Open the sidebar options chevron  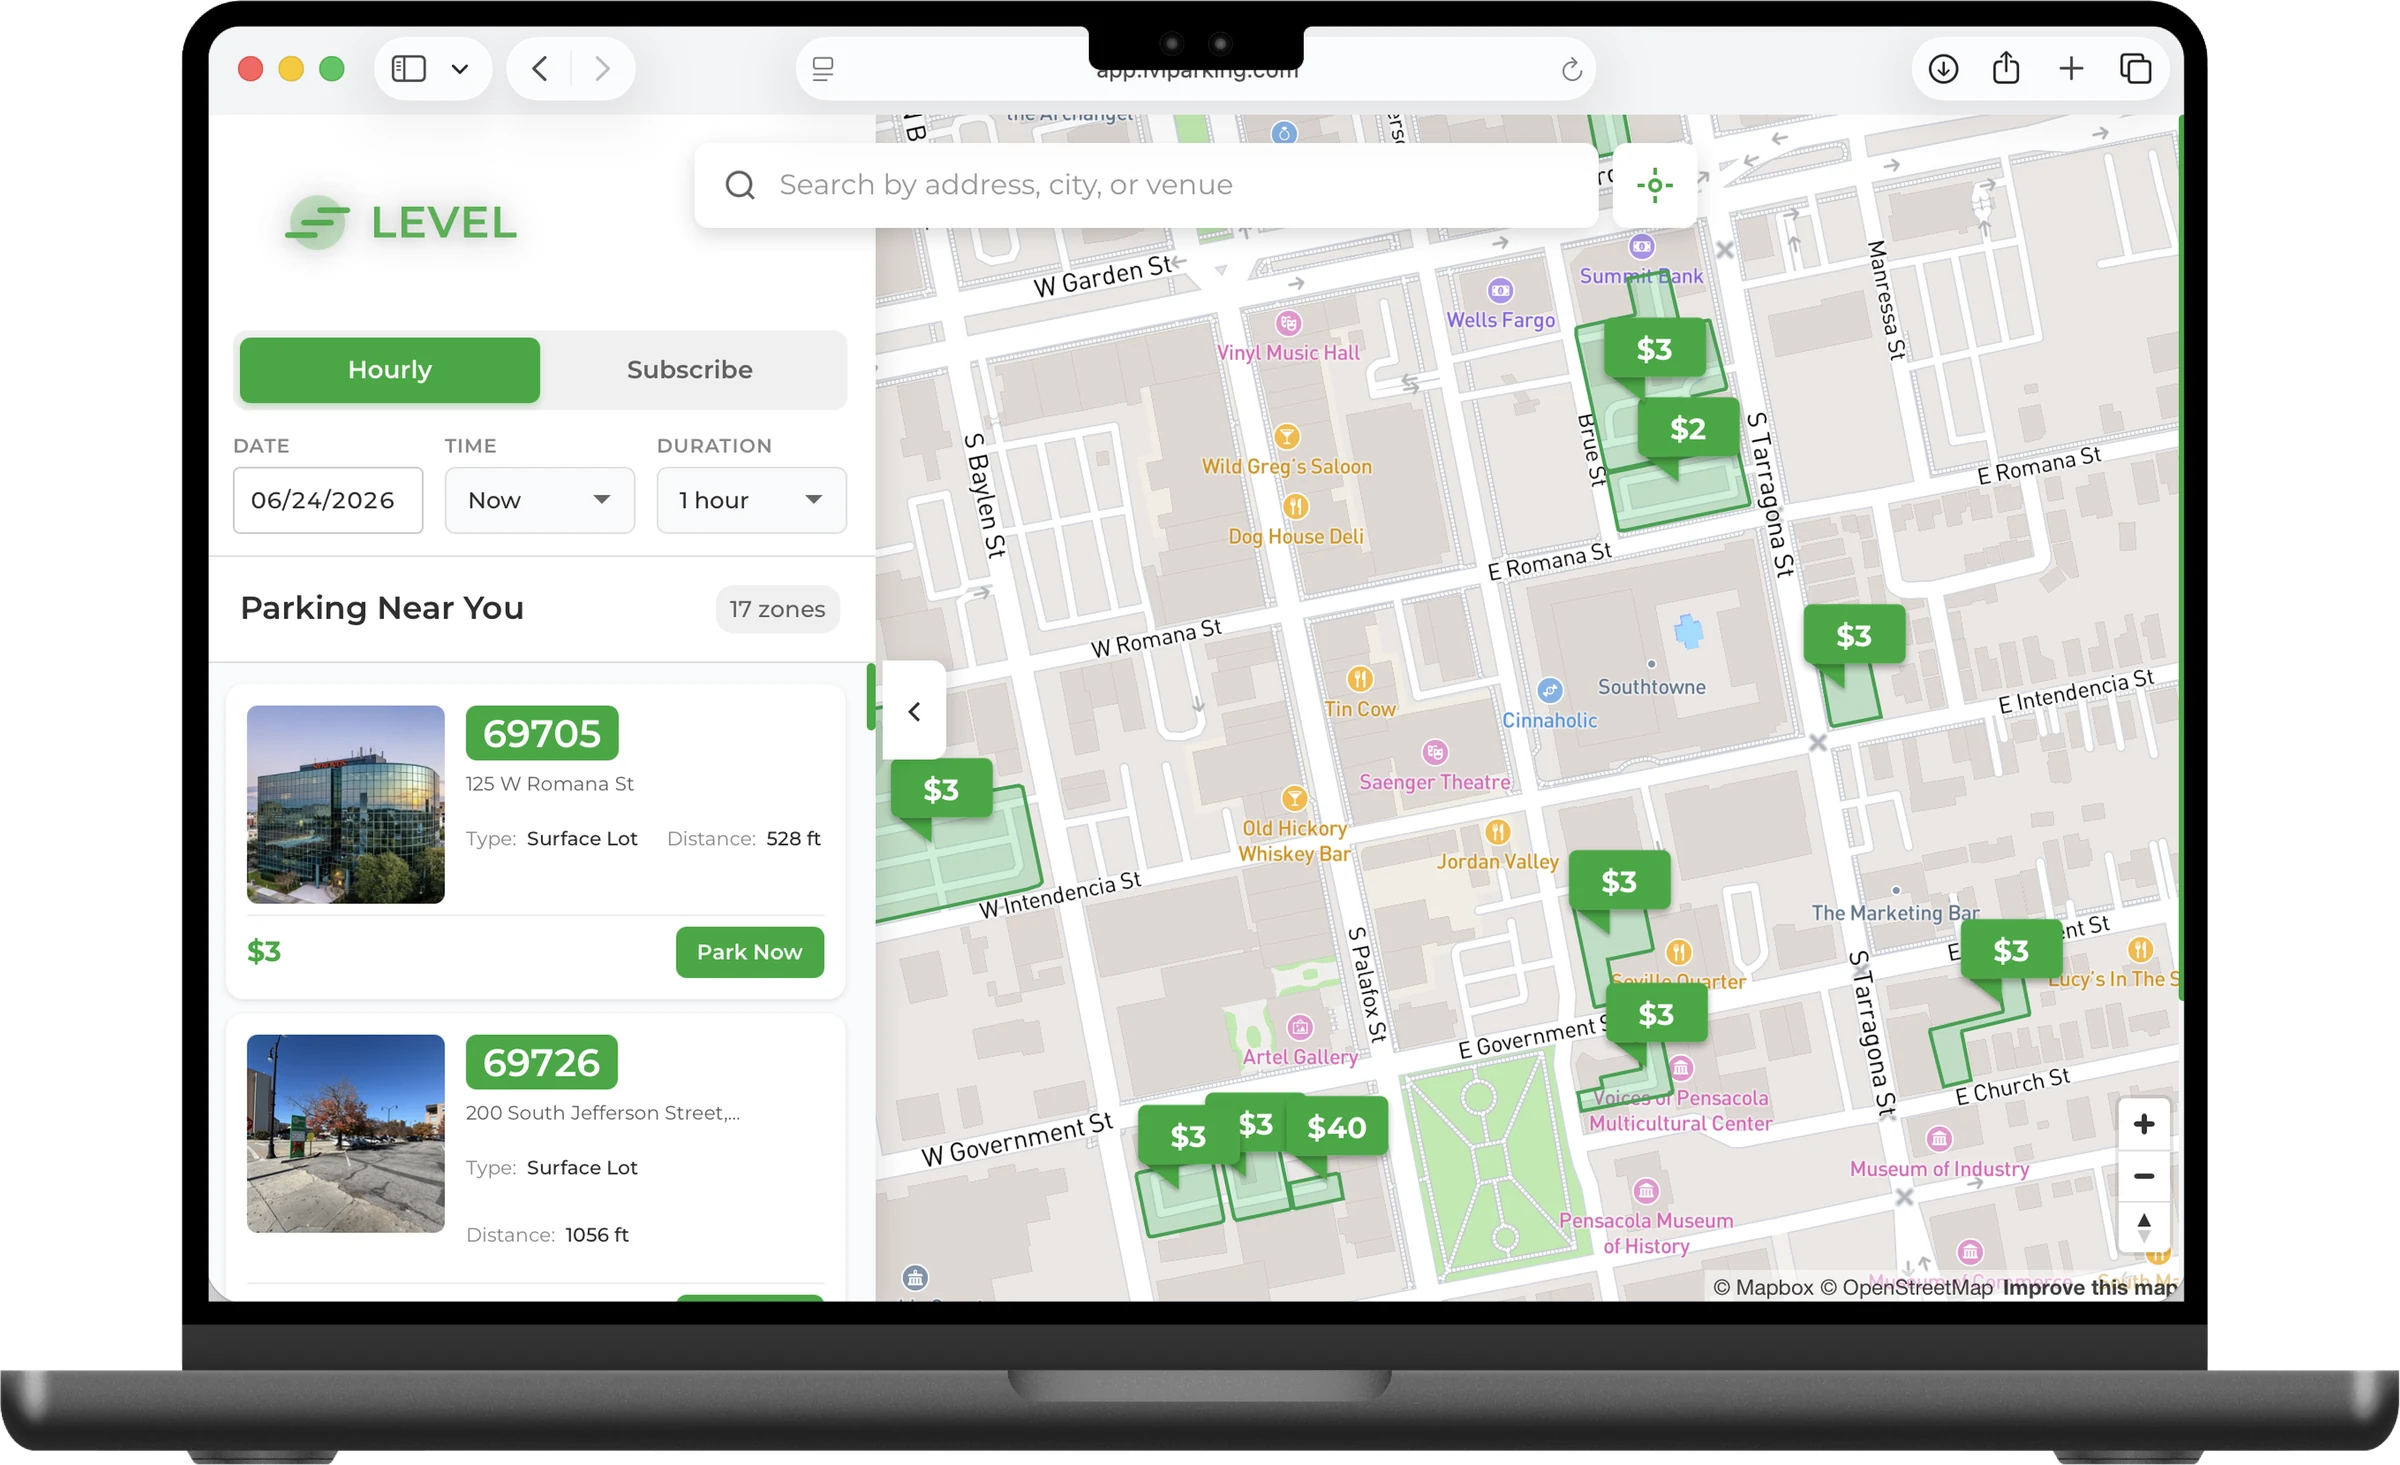click(x=459, y=69)
